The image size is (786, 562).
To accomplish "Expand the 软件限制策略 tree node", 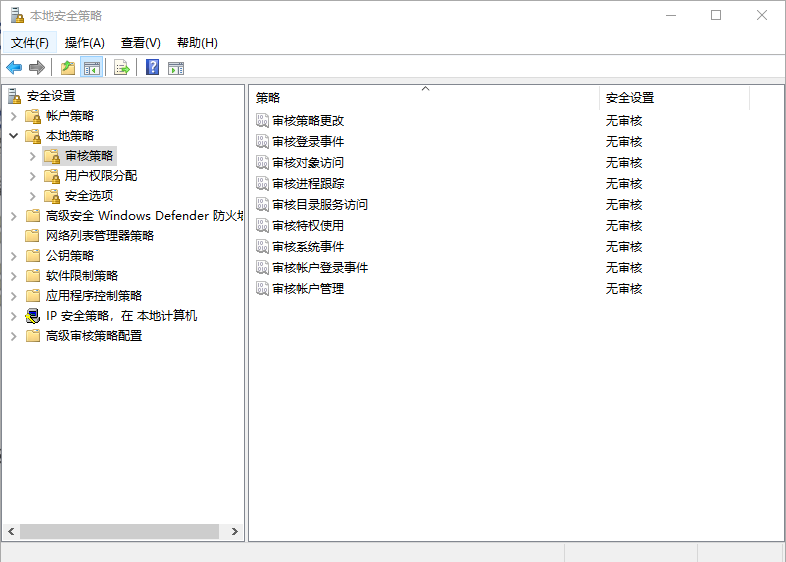I will [14, 276].
